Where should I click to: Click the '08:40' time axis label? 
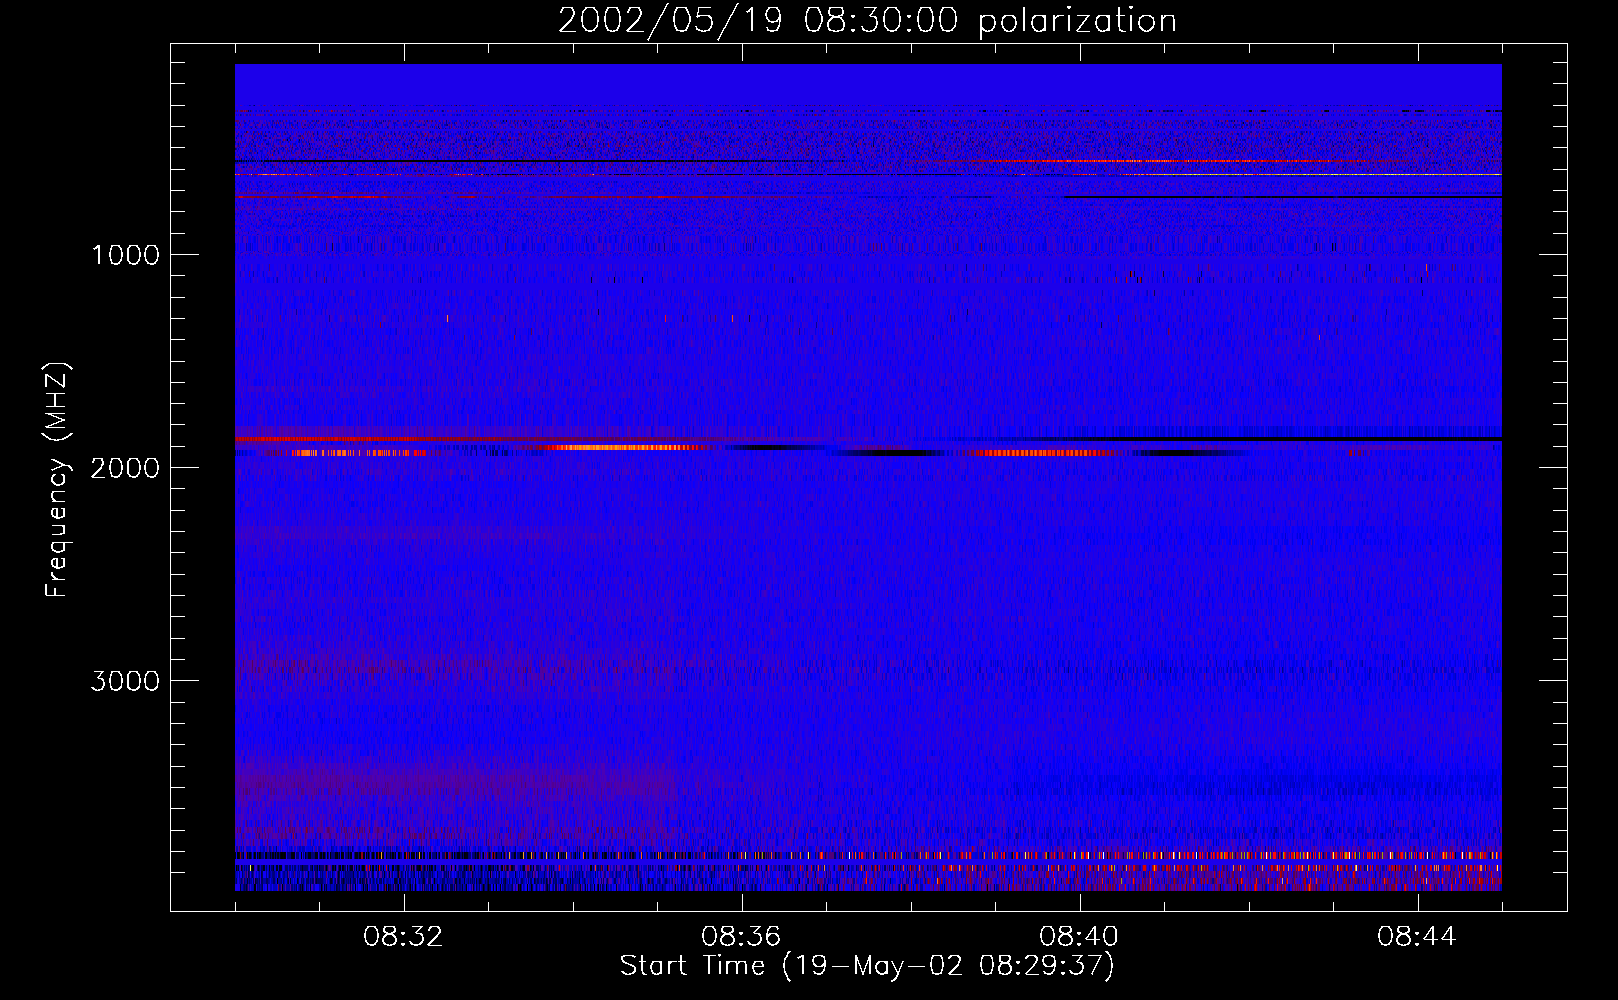tap(1080, 937)
